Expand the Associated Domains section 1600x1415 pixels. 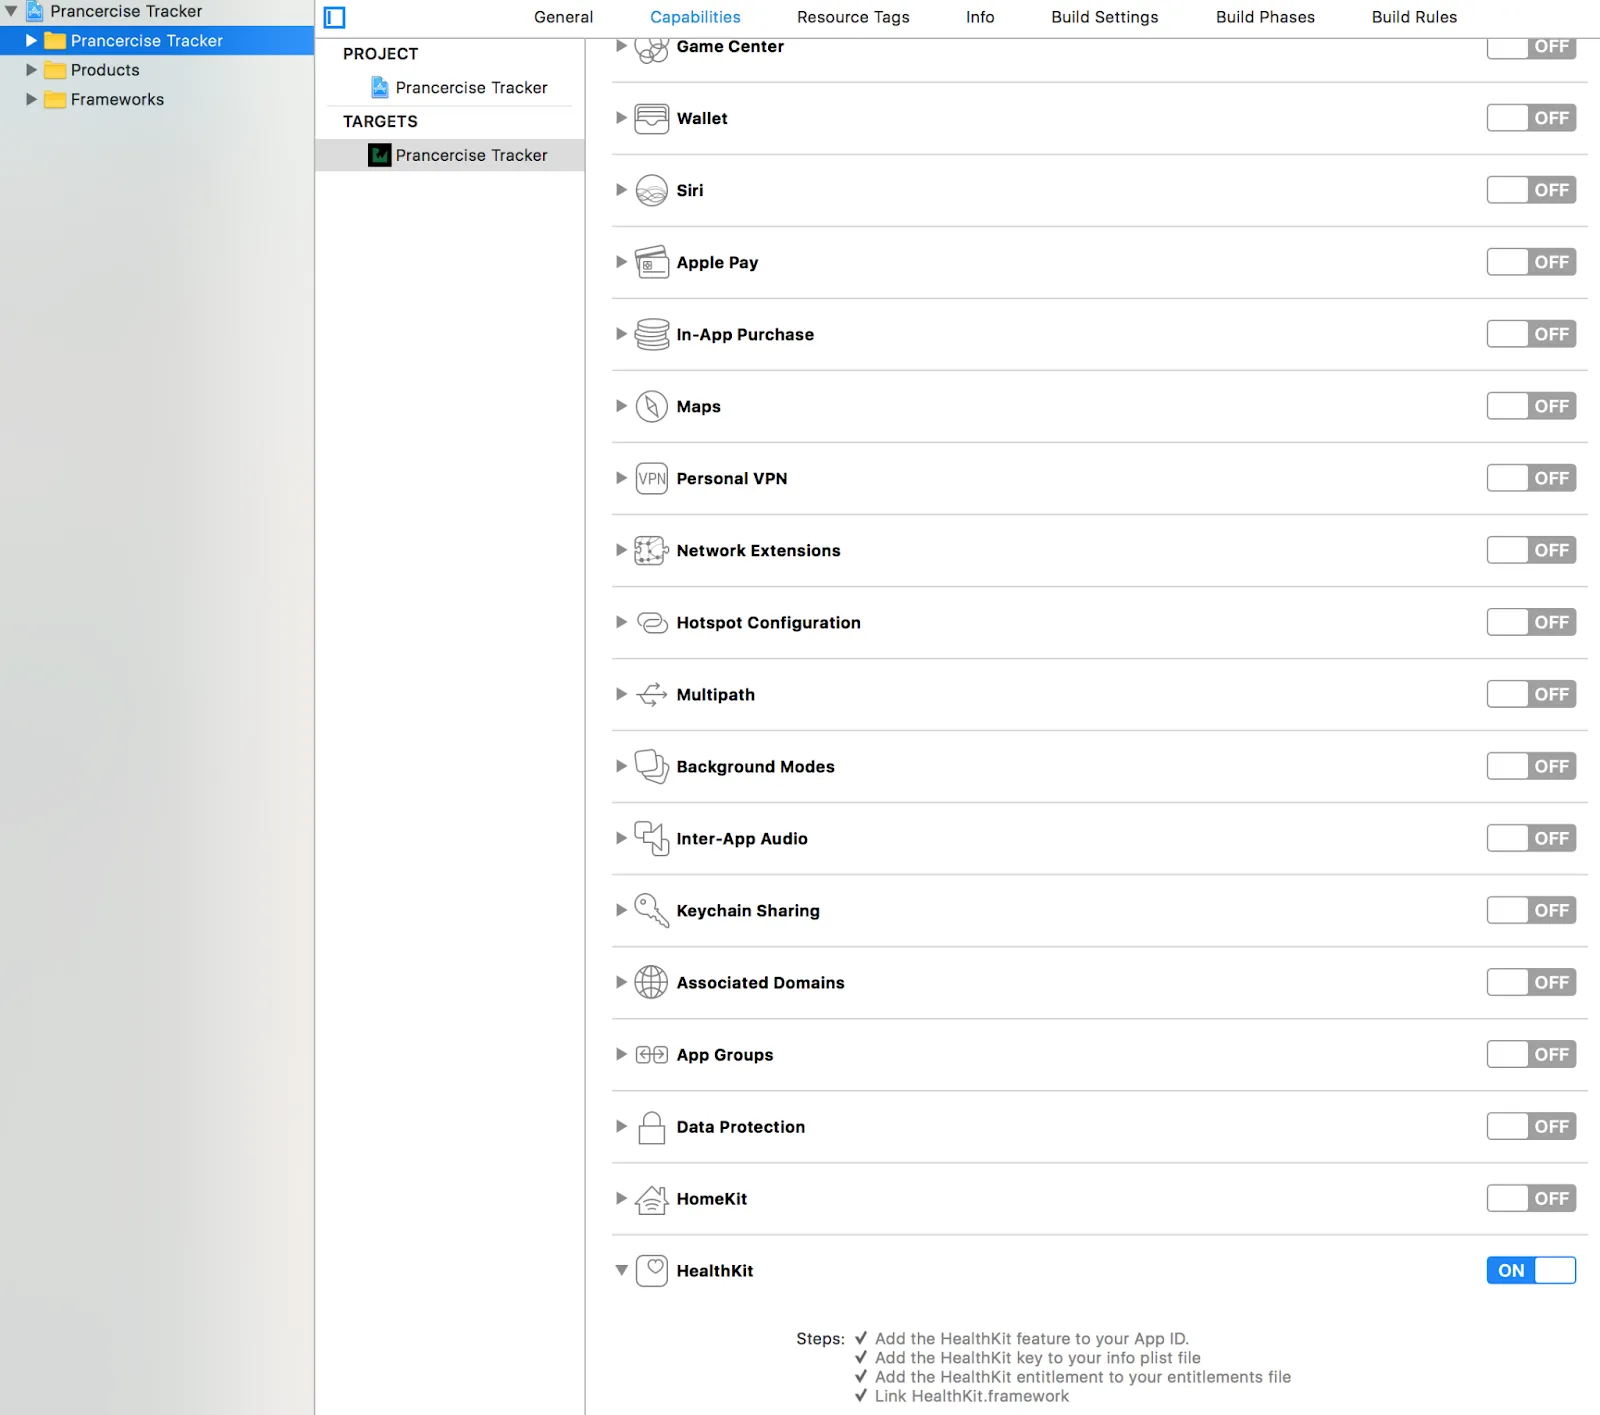coord(621,982)
